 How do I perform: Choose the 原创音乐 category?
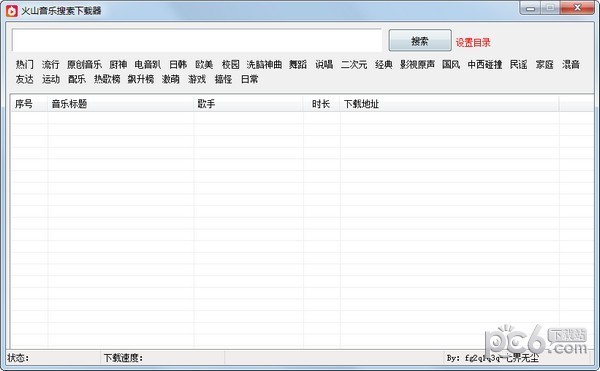pyautogui.click(x=84, y=64)
